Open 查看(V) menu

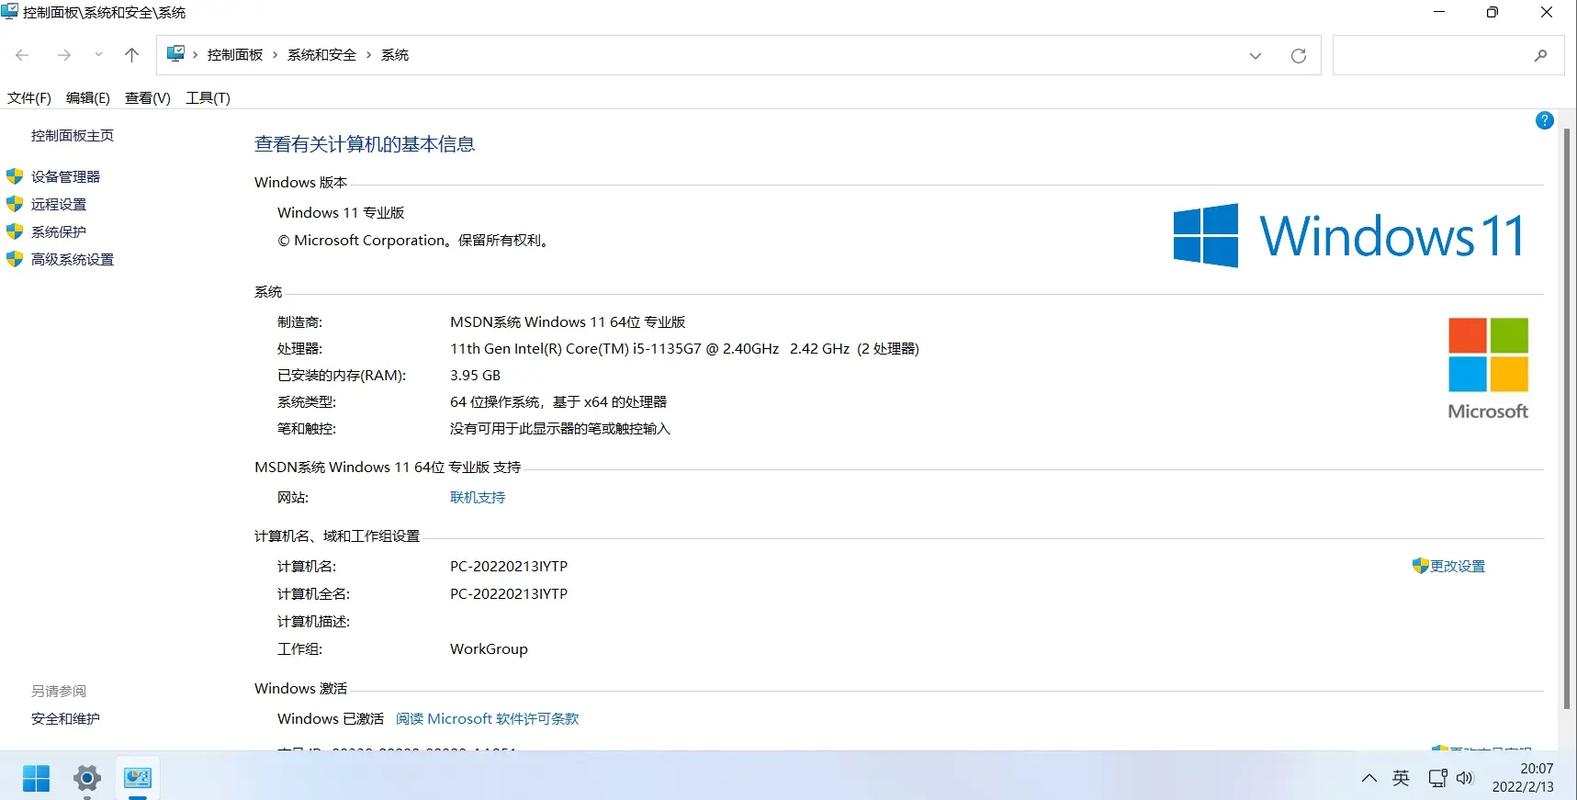[147, 98]
